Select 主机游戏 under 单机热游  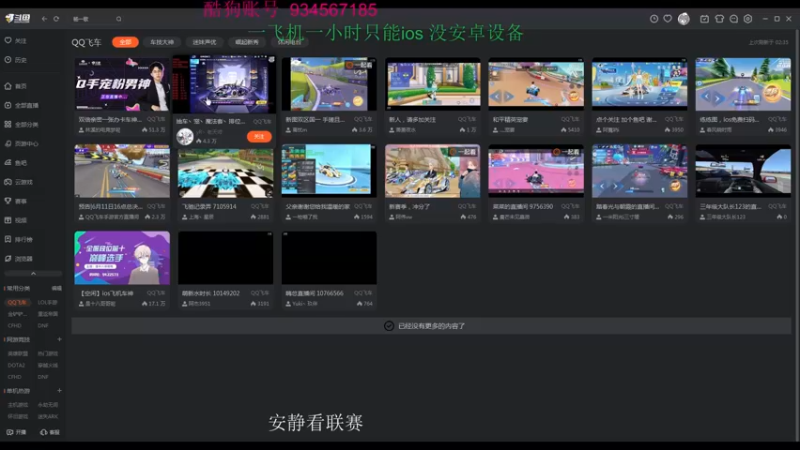coord(18,405)
